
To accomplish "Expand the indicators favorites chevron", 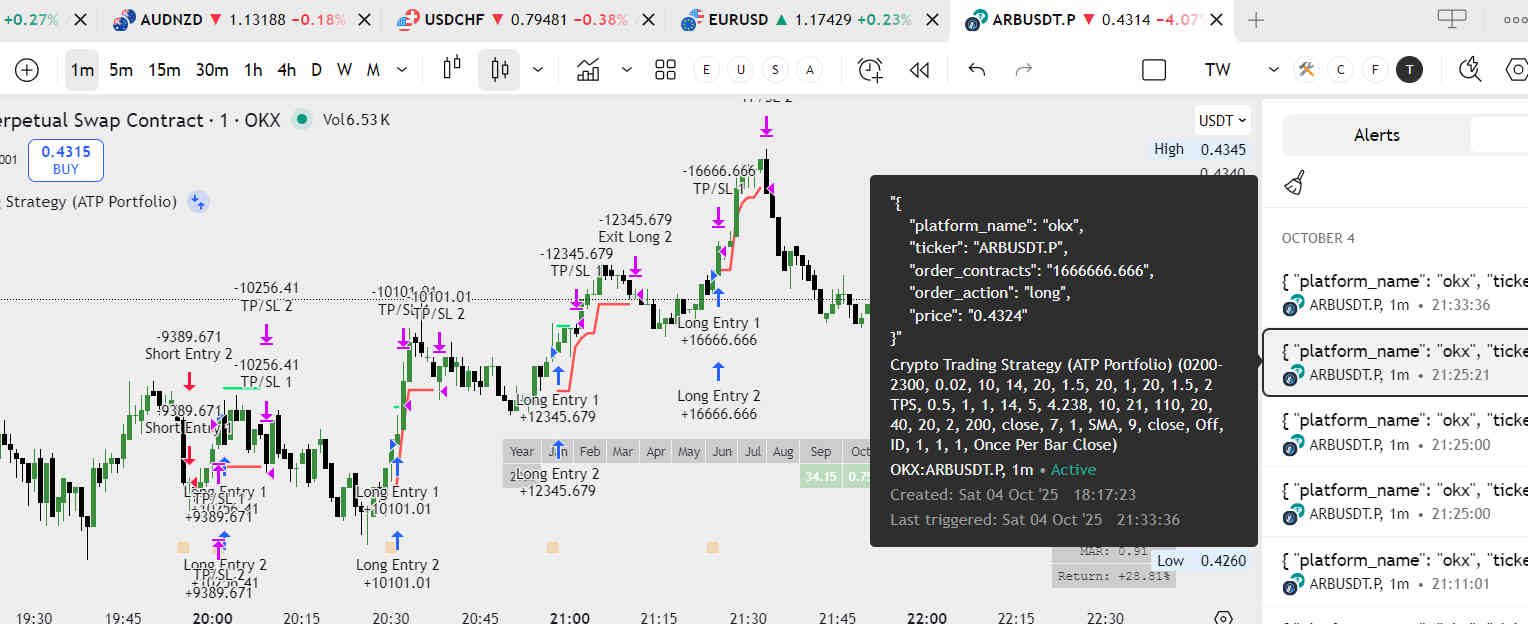I will (x=627, y=70).
